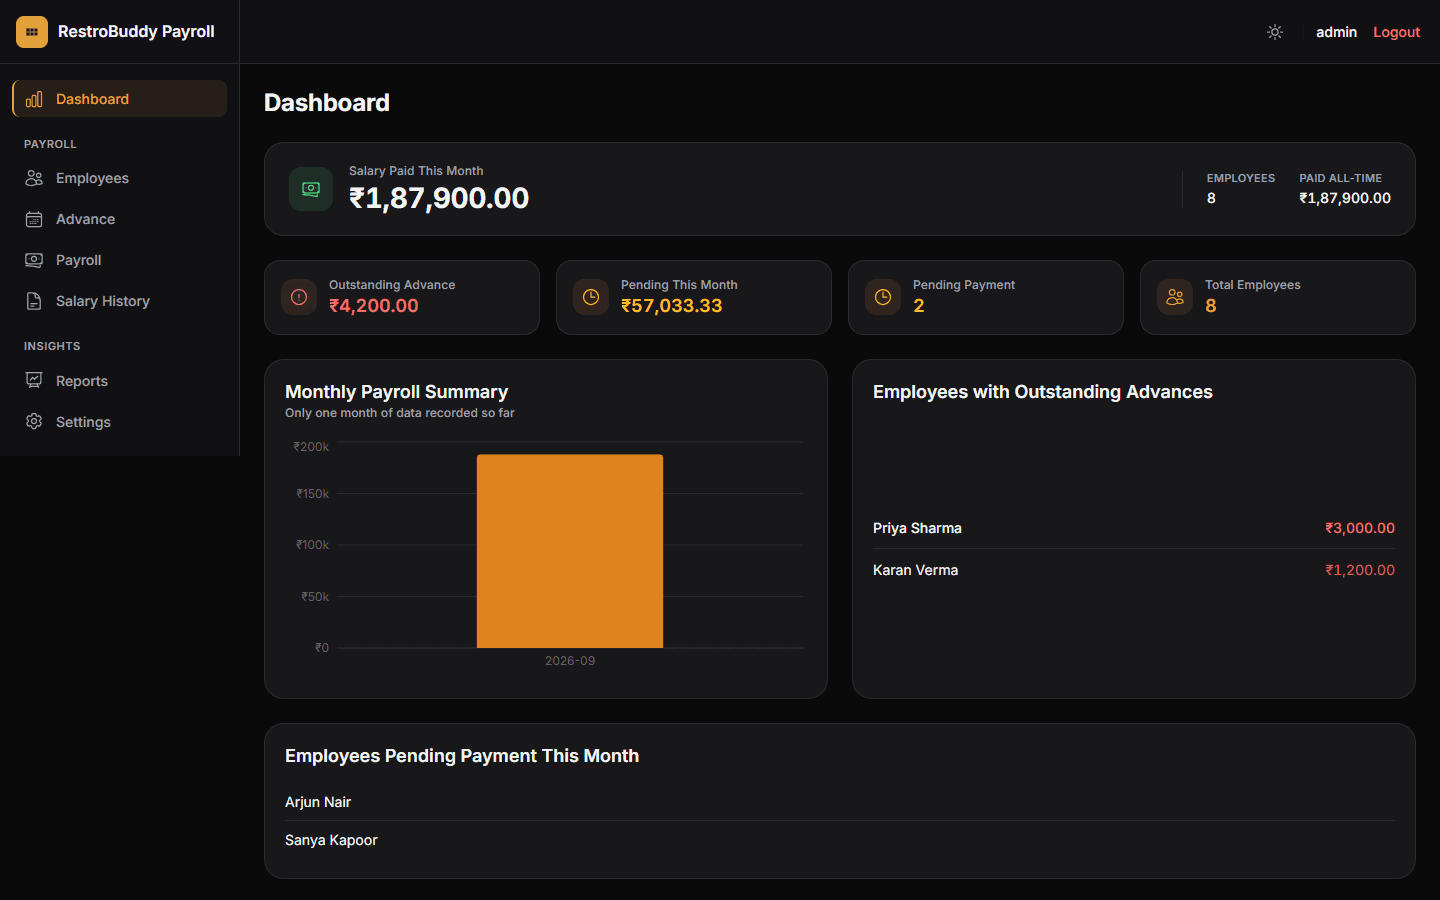Click the Dashboard page heading

[x=327, y=103]
